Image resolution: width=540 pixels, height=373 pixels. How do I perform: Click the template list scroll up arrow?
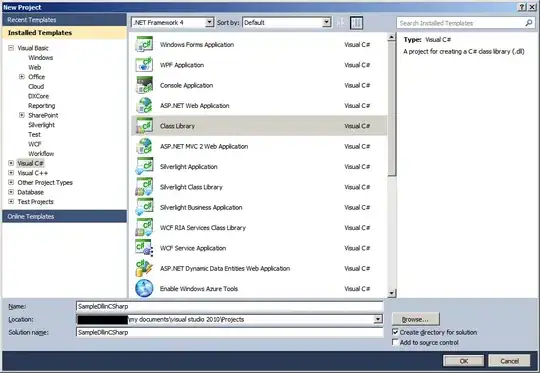[392, 37]
